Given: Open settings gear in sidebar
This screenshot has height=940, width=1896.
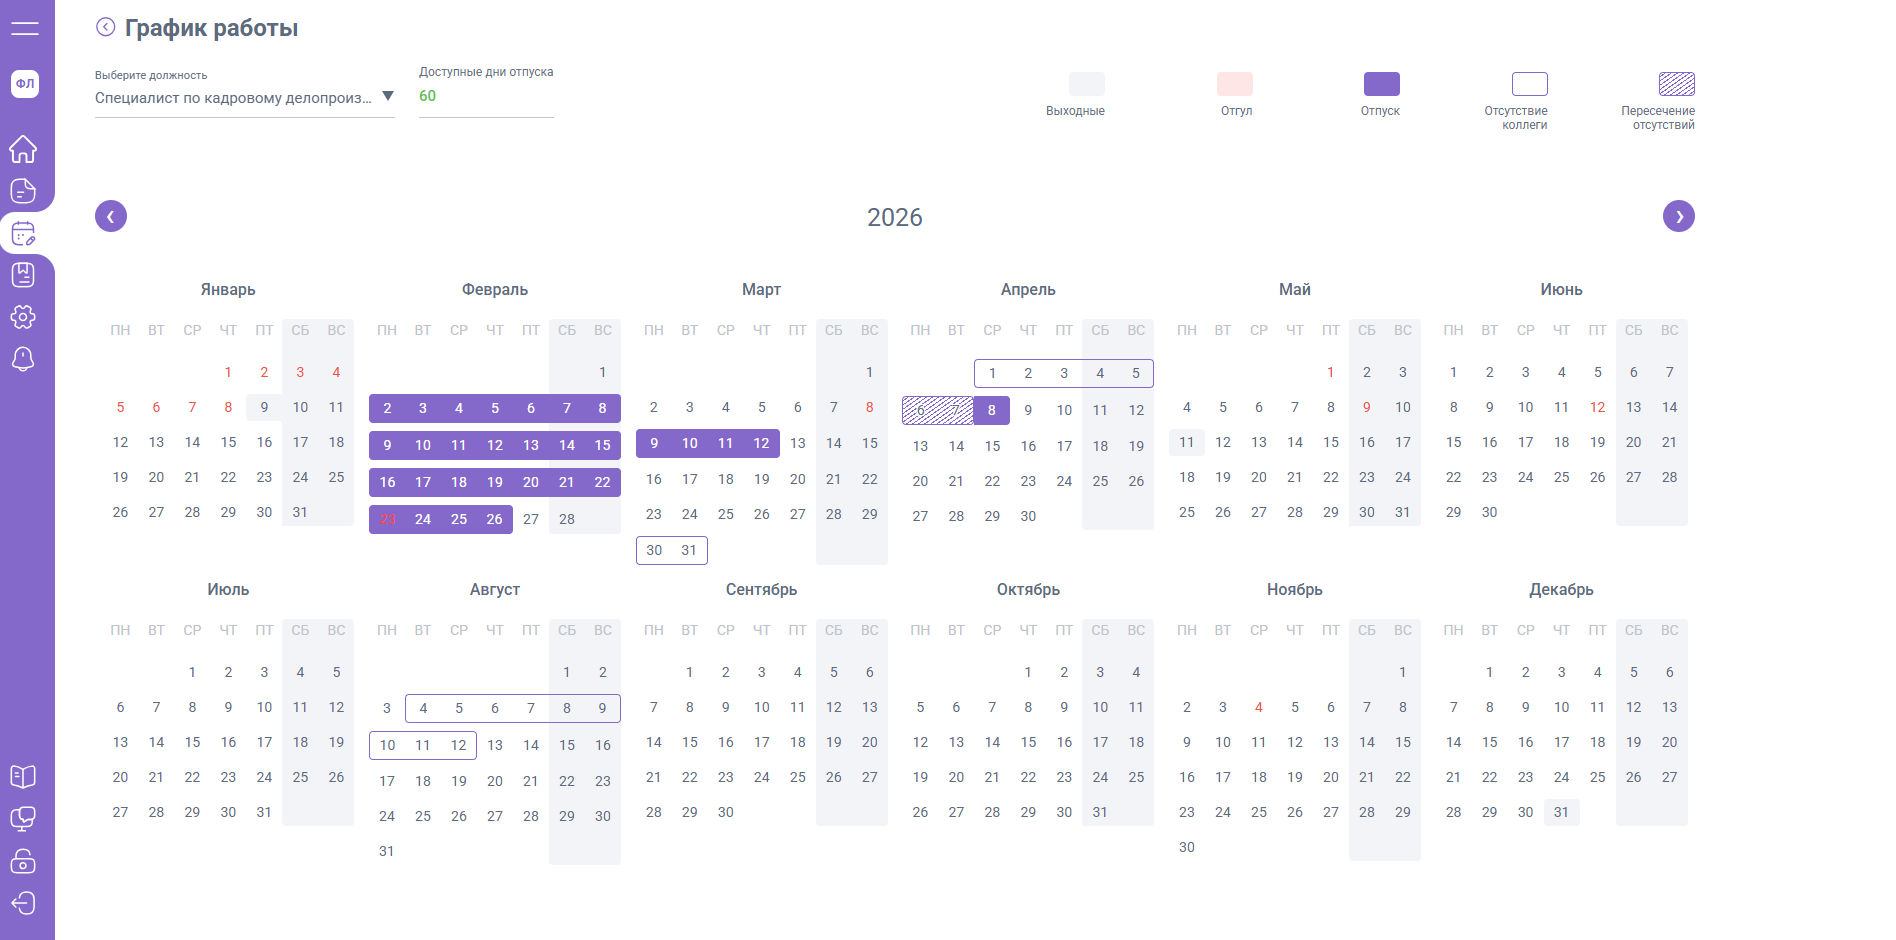Looking at the screenshot, I should [23, 317].
